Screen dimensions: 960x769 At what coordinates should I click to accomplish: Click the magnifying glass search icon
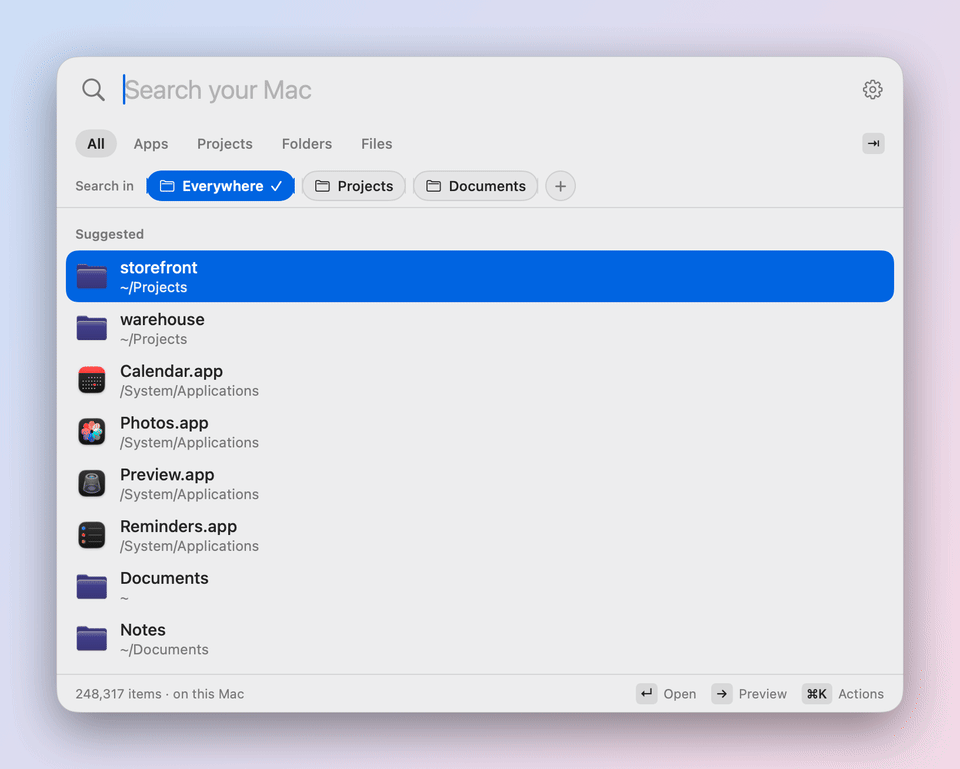pos(93,89)
